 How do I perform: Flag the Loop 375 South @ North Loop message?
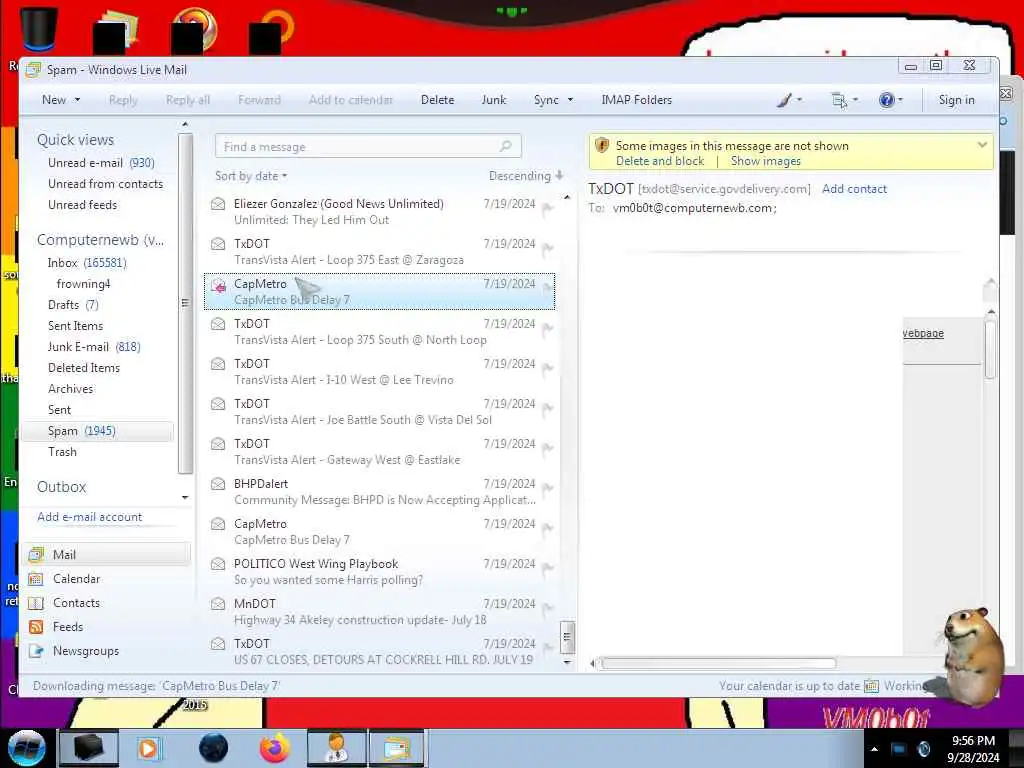coord(548,328)
